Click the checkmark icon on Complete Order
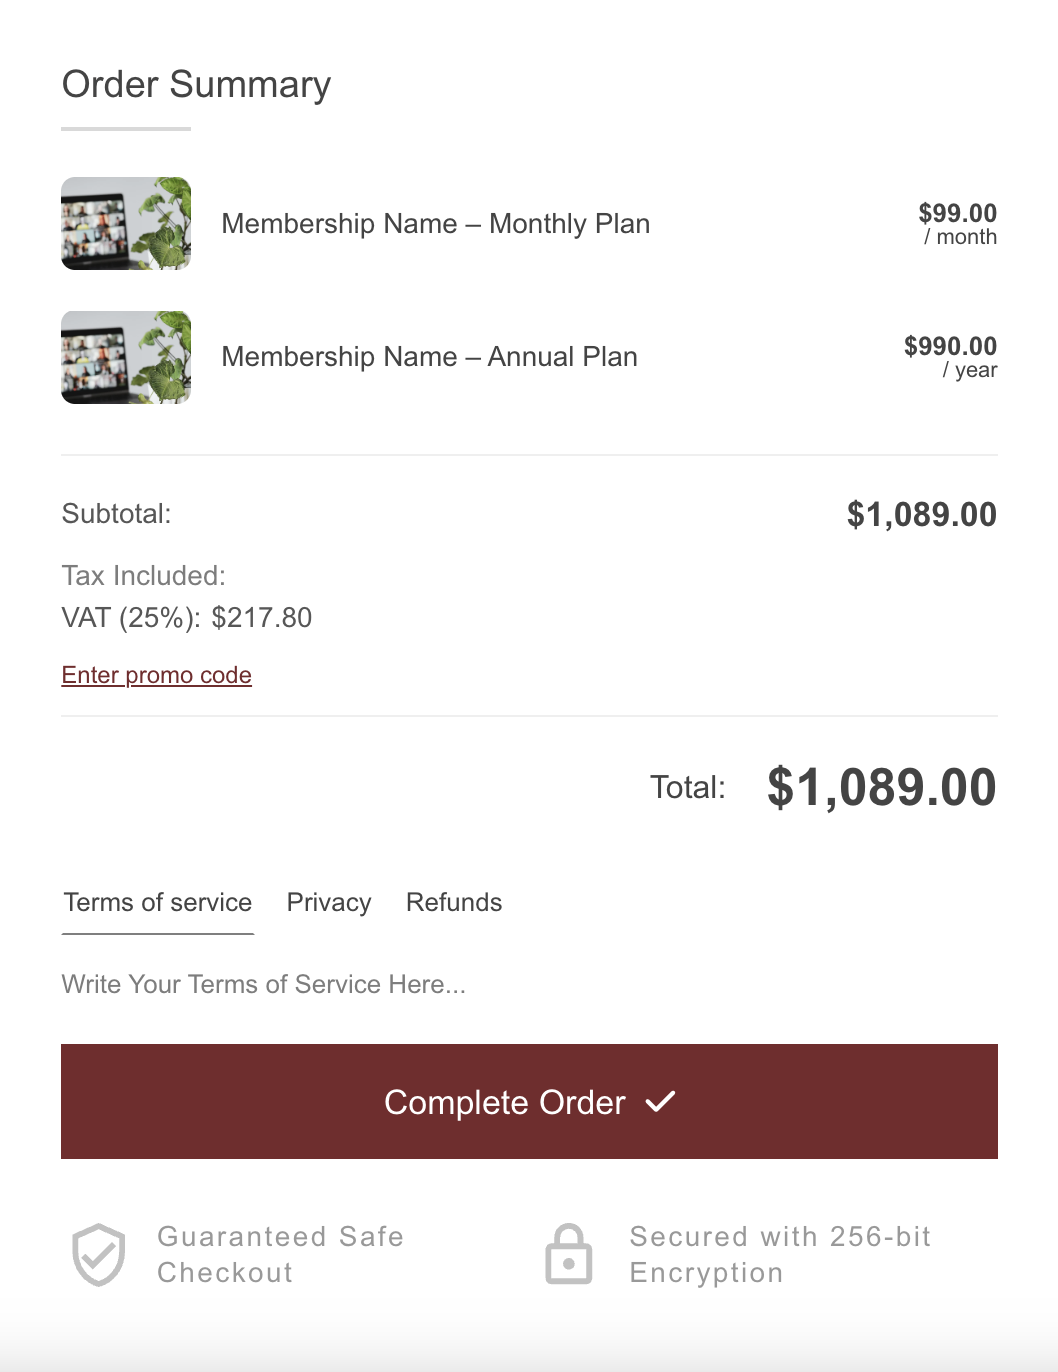Viewport: 1058px width, 1372px height. pyautogui.click(x=660, y=1102)
